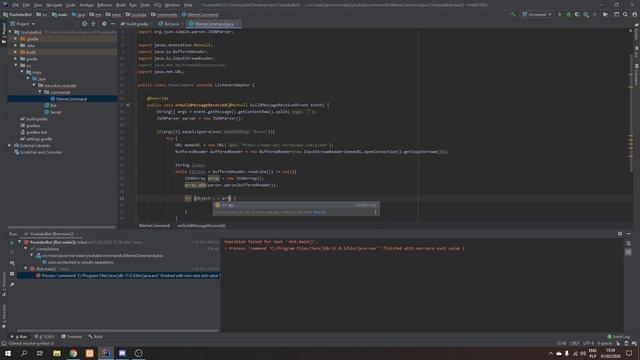
Task: Click the Debug bug icon in toolbar
Action: pos(568,14)
